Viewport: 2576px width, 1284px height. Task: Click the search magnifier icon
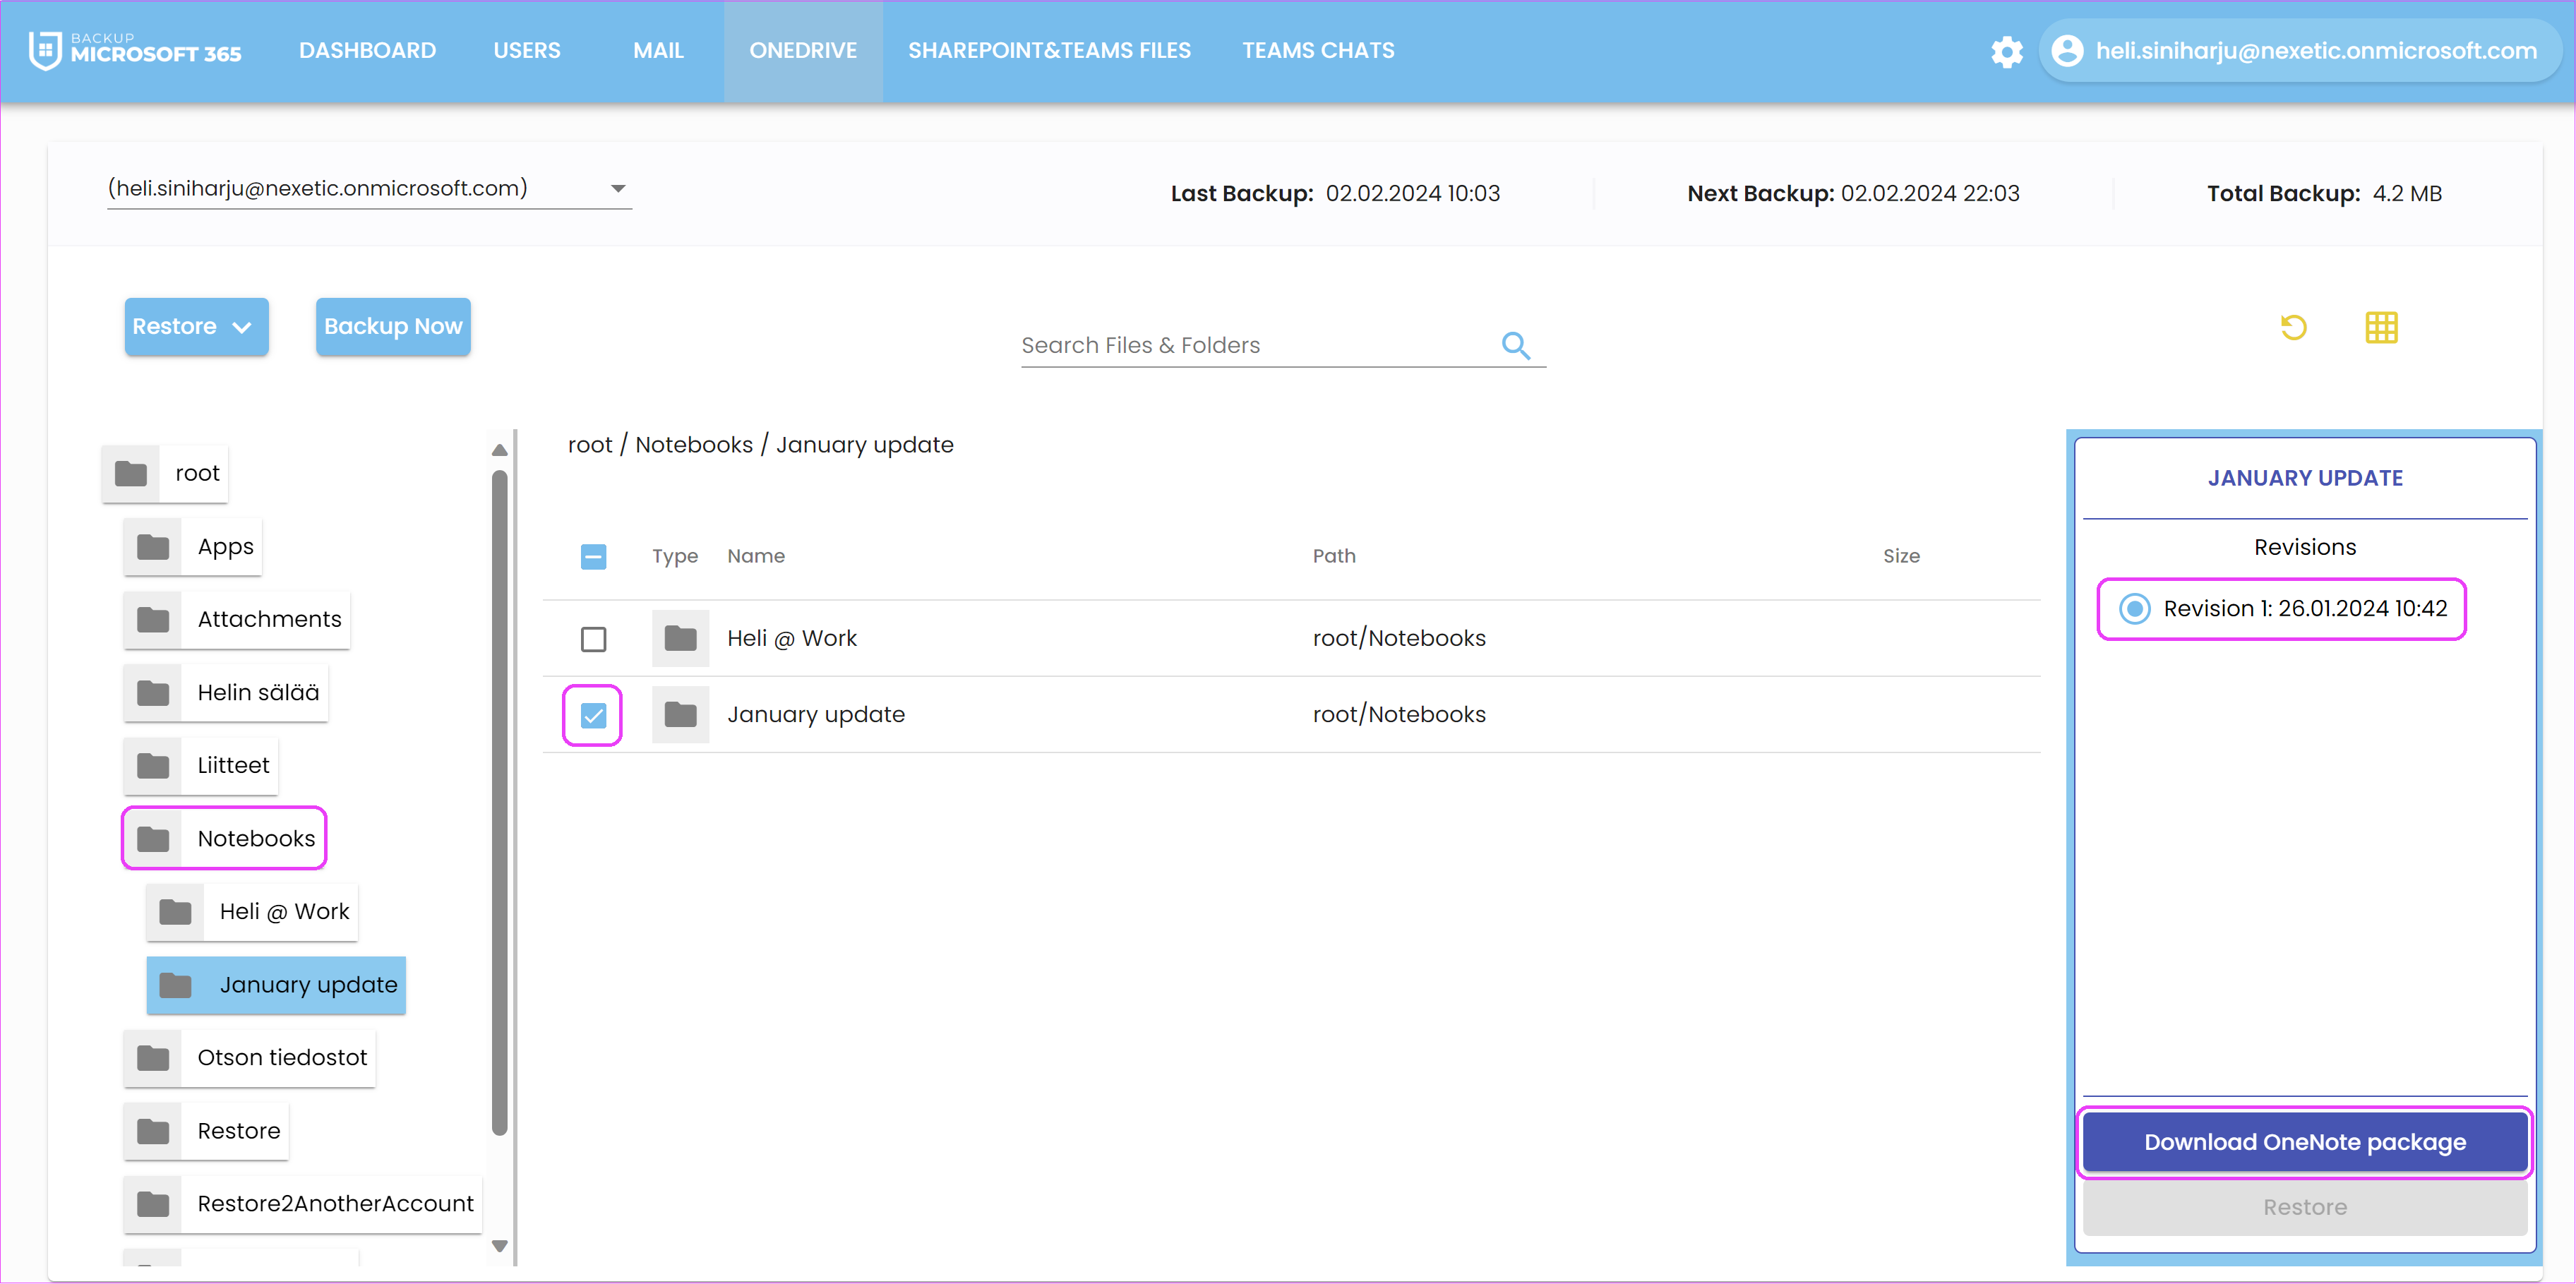tap(1515, 345)
